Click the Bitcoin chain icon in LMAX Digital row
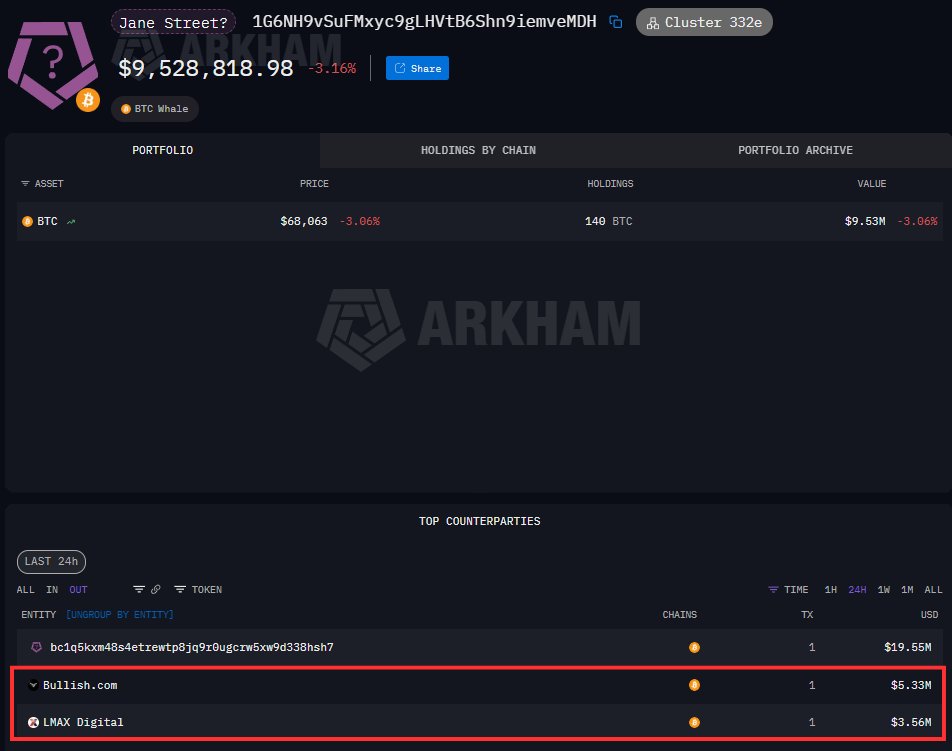Image resolution: width=952 pixels, height=751 pixels. click(694, 722)
